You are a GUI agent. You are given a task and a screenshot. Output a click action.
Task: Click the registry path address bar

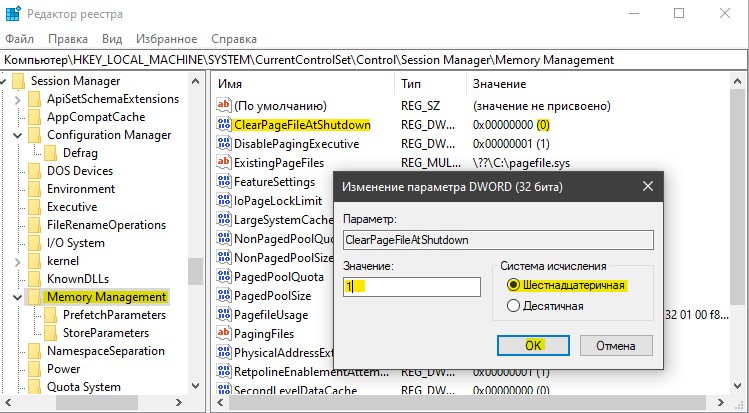click(374, 60)
